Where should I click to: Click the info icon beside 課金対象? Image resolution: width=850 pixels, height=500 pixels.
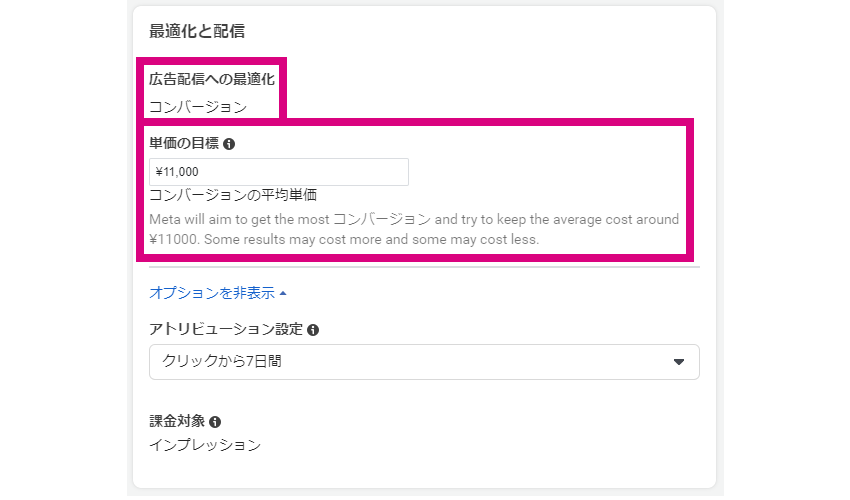[215, 421]
